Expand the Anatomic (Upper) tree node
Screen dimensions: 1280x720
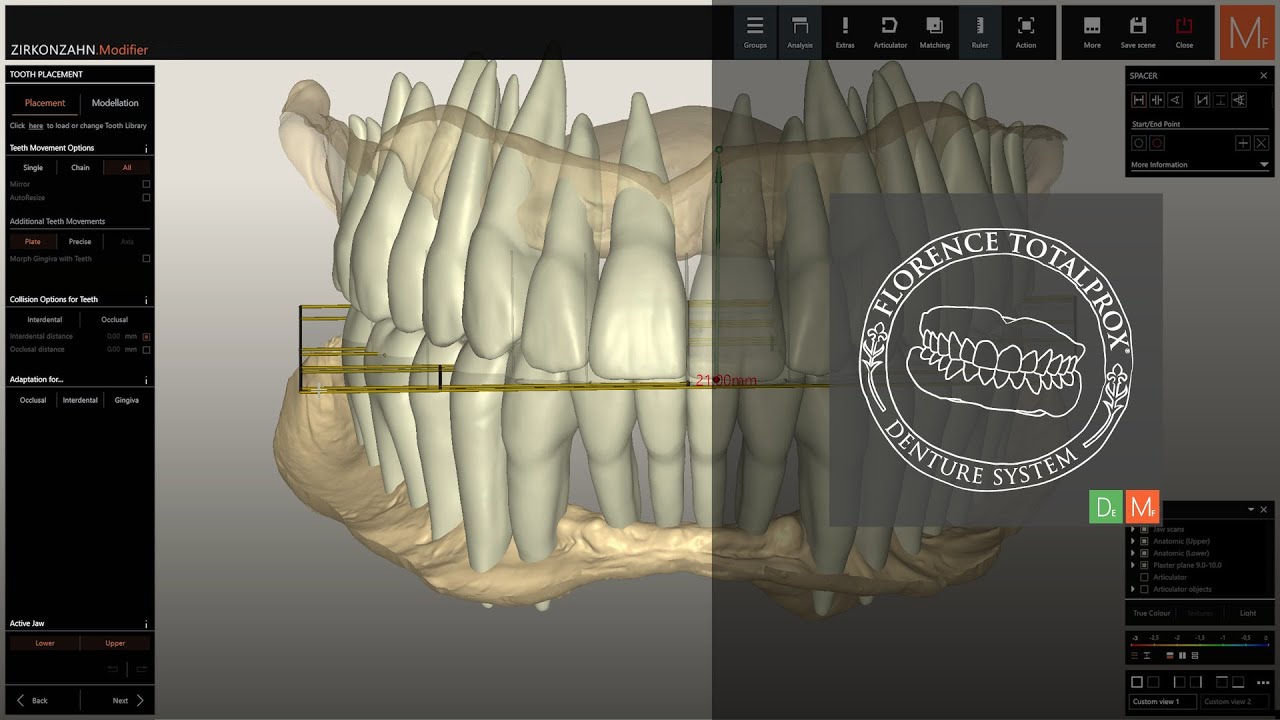coord(1133,541)
